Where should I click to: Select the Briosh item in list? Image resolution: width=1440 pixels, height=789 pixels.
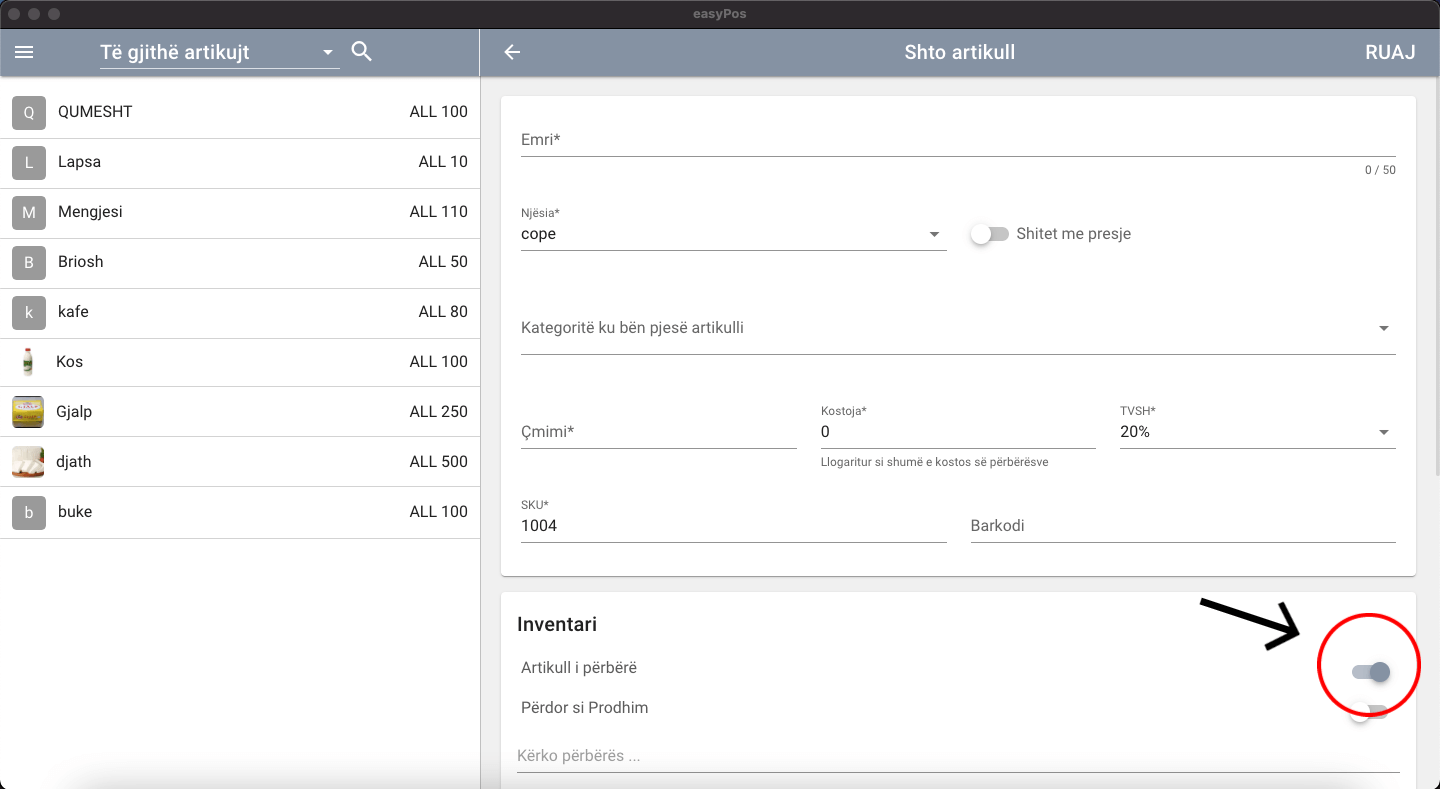tap(240, 262)
